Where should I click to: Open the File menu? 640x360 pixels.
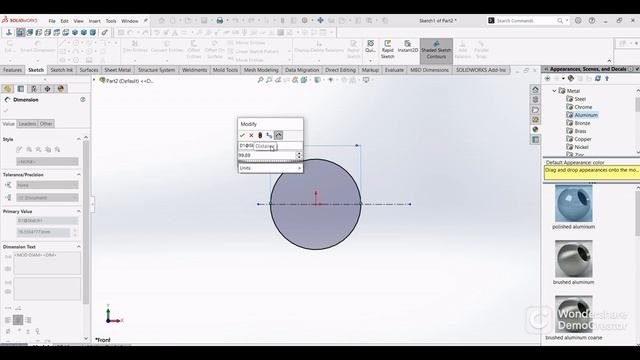52,21
